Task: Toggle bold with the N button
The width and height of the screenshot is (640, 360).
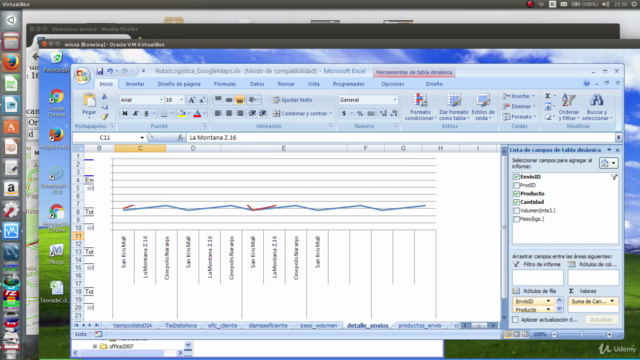Action: coord(125,113)
